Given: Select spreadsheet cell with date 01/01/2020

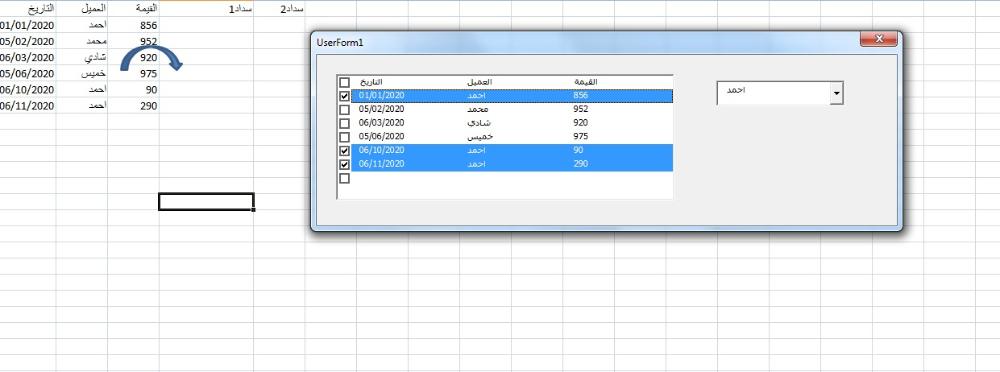Looking at the screenshot, I should tap(27, 26).
